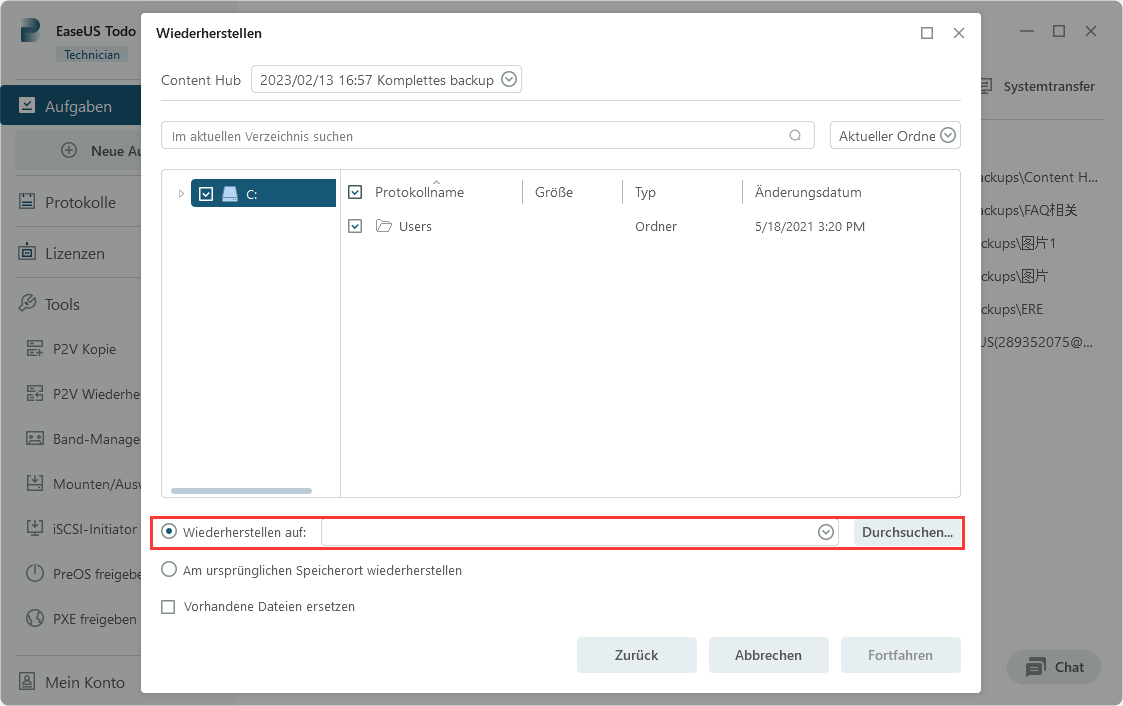This screenshot has height=706, width=1123.
Task: Click the Durchsuchen button
Action: pyautogui.click(x=907, y=533)
